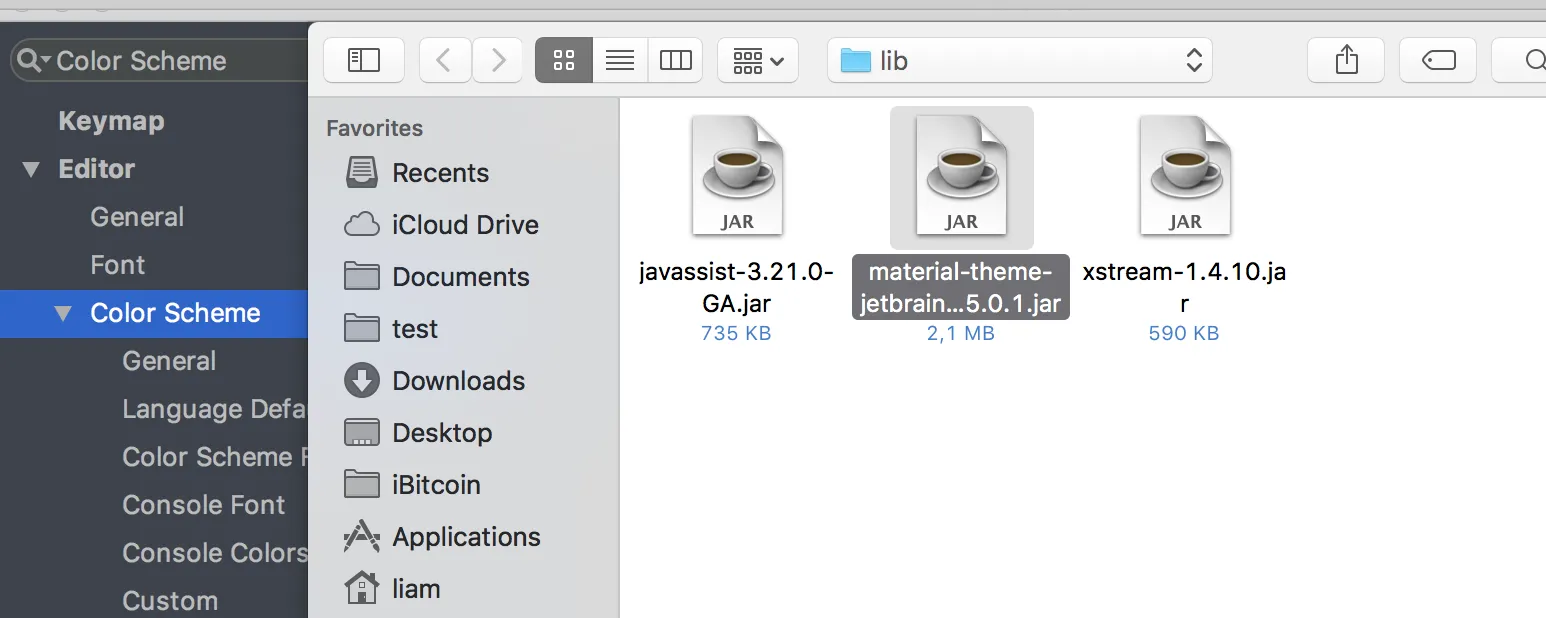Toggle the Finder sidebar button
This screenshot has height=618, width=1546.
[x=364, y=61]
